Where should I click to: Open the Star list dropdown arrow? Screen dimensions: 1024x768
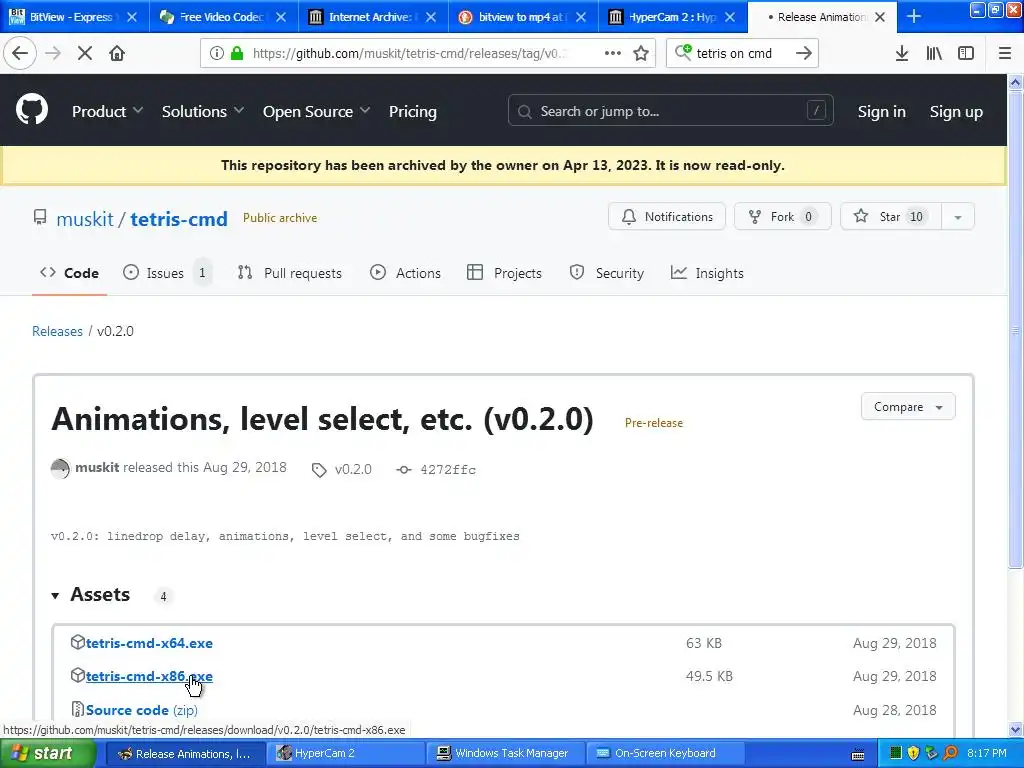[958, 217]
